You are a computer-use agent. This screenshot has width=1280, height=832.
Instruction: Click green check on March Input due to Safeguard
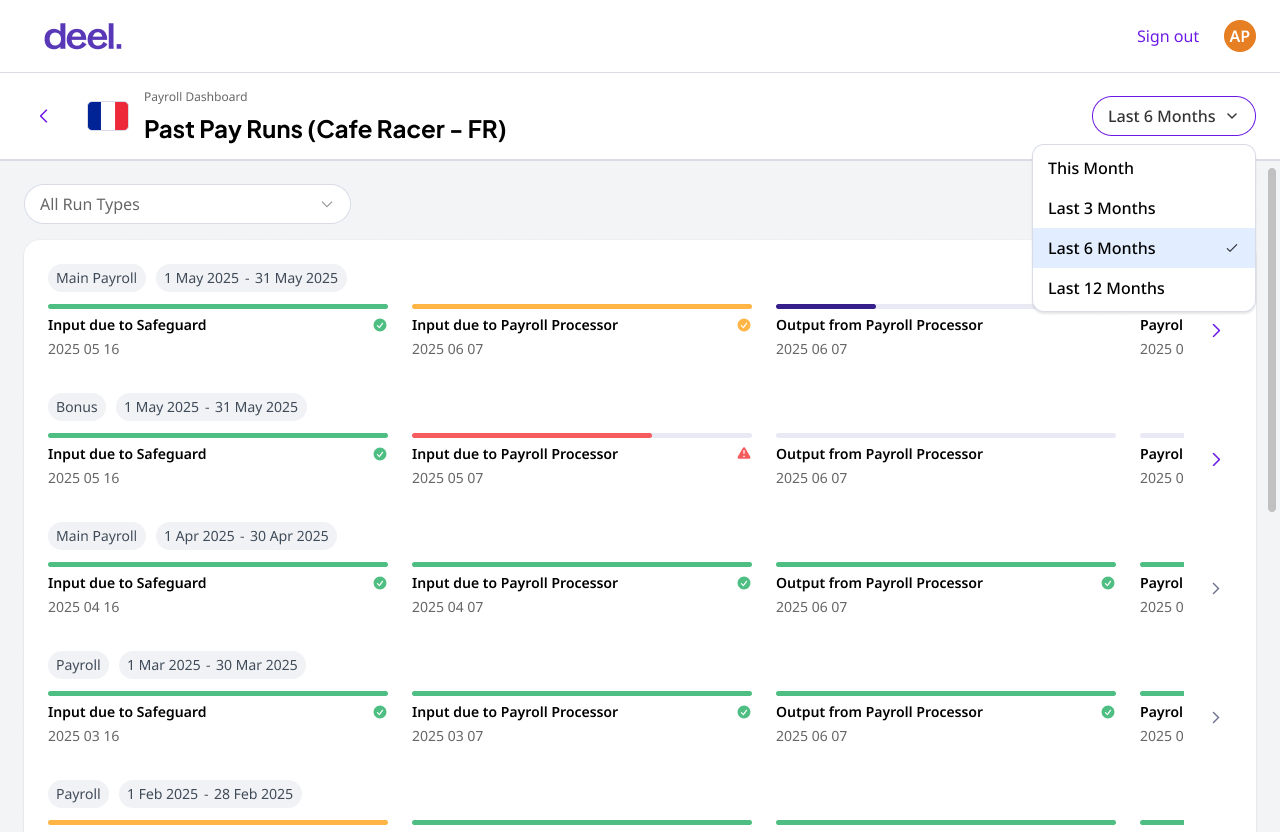pyautogui.click(x=380, y=712)
